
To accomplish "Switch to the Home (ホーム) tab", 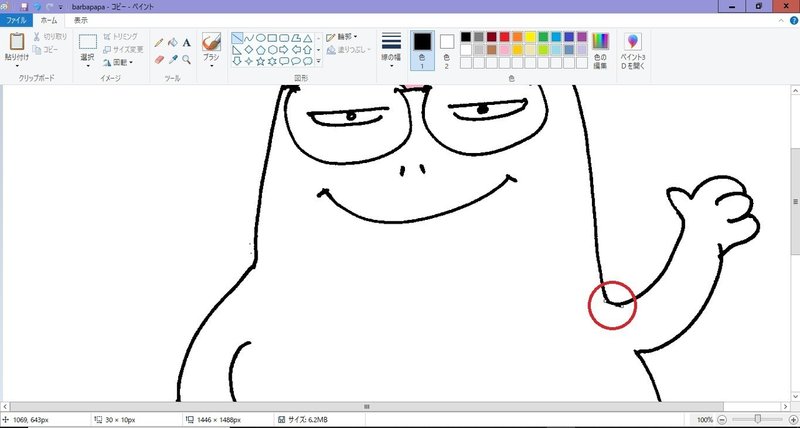I will click(49, 20).
